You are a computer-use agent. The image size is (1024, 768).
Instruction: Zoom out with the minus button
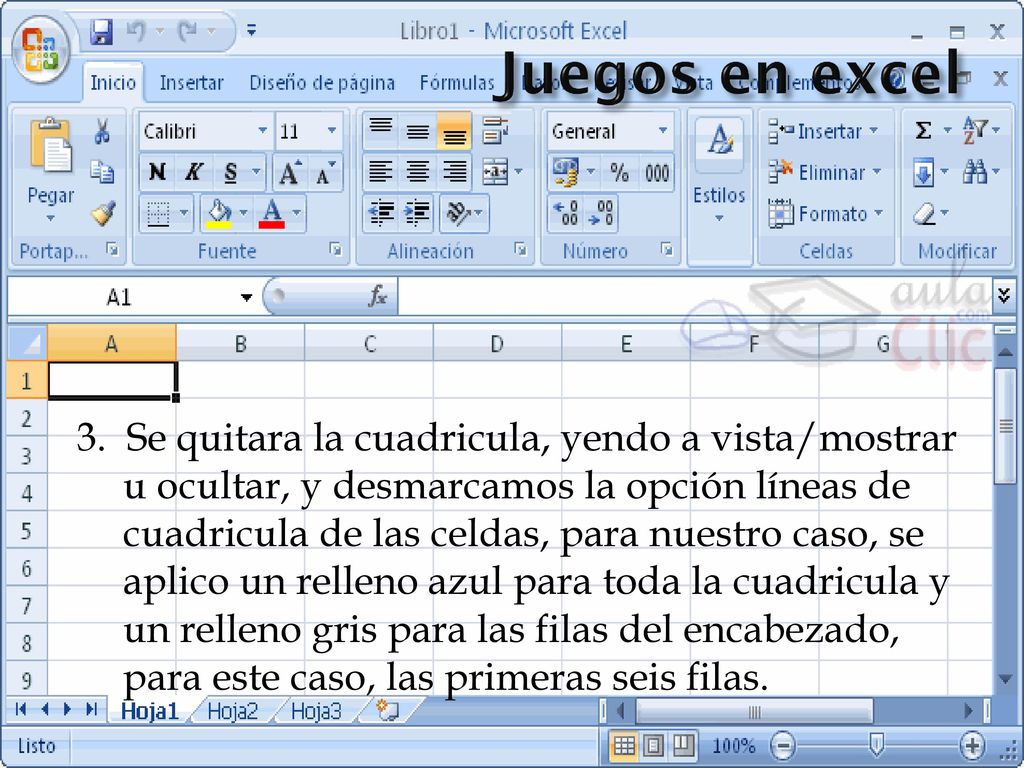coord(782,745)
